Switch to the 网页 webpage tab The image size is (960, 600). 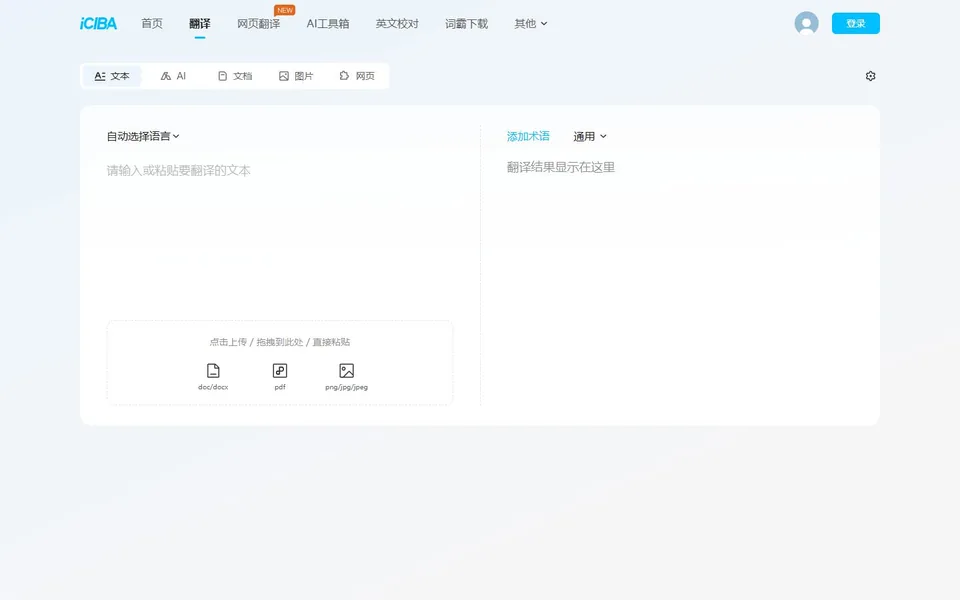click(357, 76)
